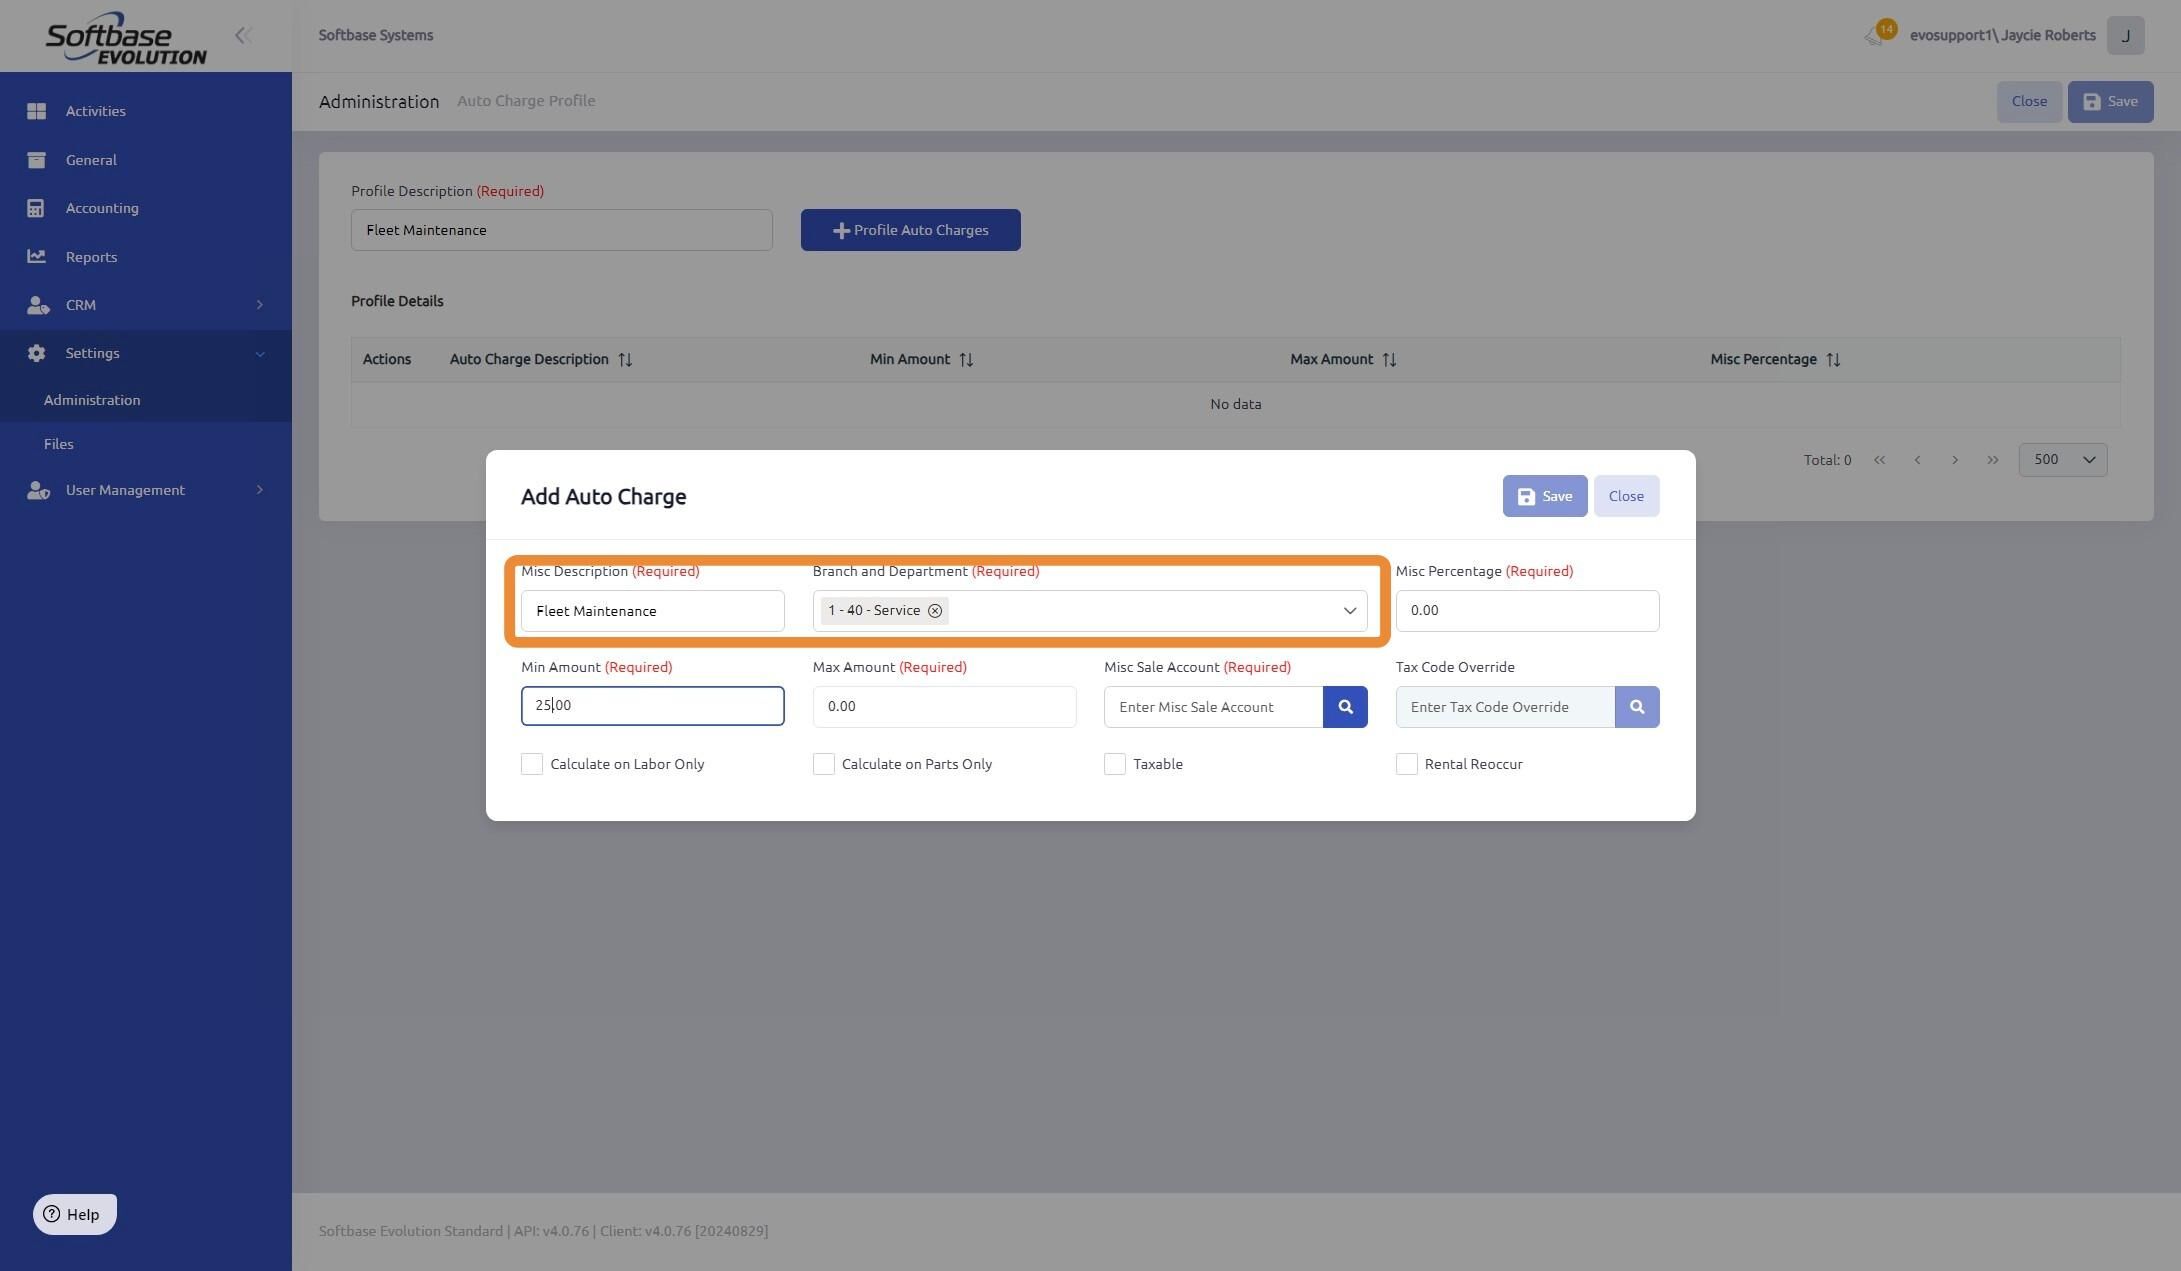Check Calculate on Parts Only

(x=824, y=764)
